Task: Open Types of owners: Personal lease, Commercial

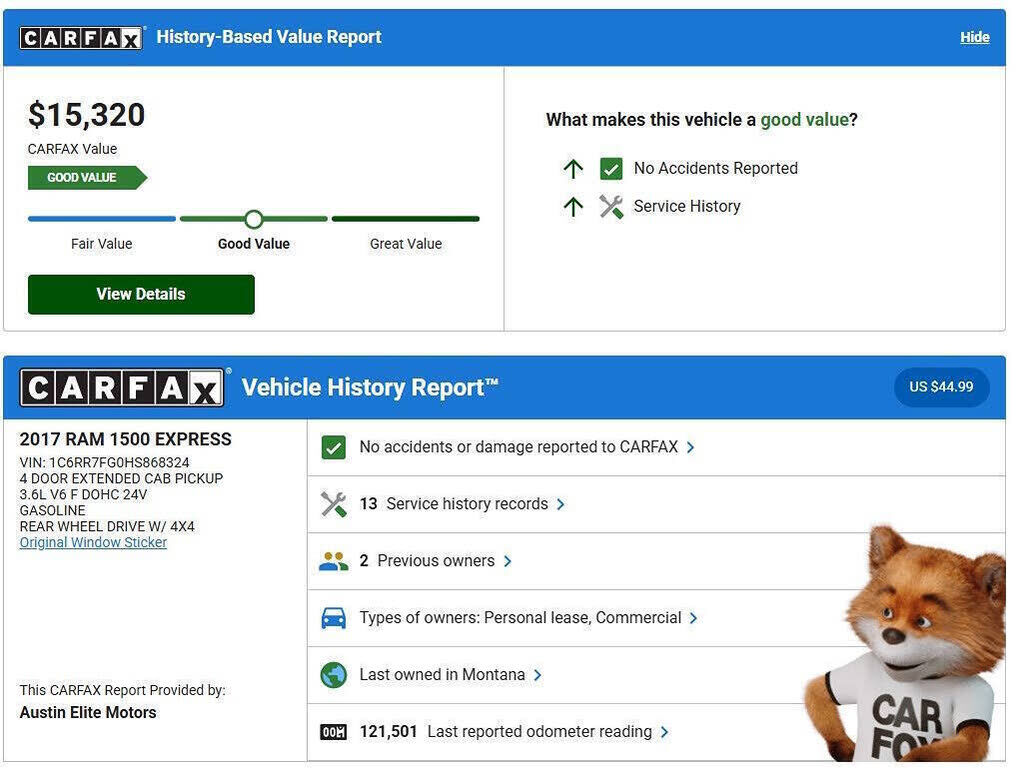Action: click(x=528, y=618)
